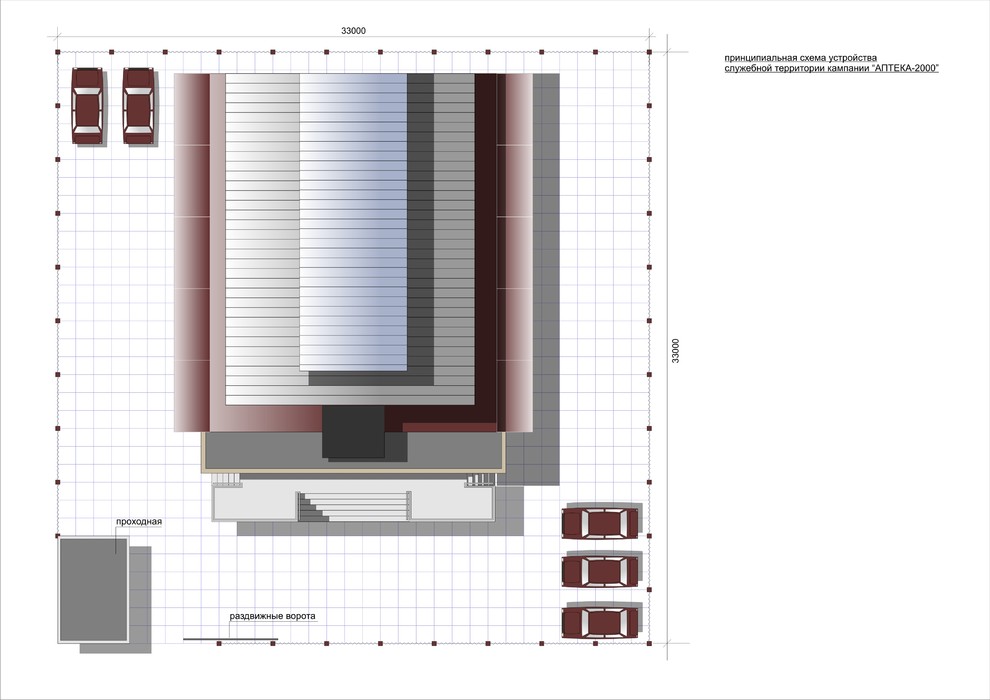This screenshot has width=990, height=700.
Task: Click the white striped left roof panel
Action: 263,239
